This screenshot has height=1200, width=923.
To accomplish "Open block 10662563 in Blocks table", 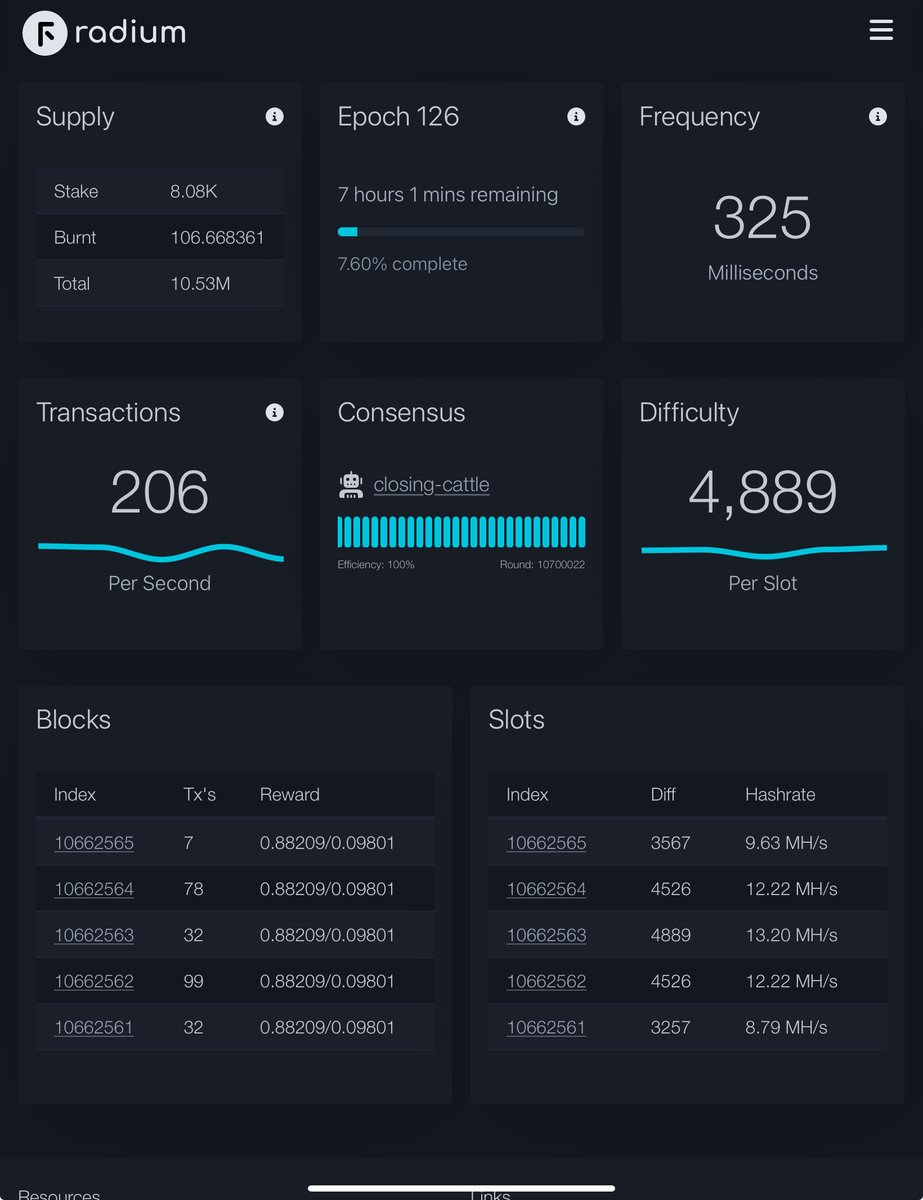I will point(94,935).
